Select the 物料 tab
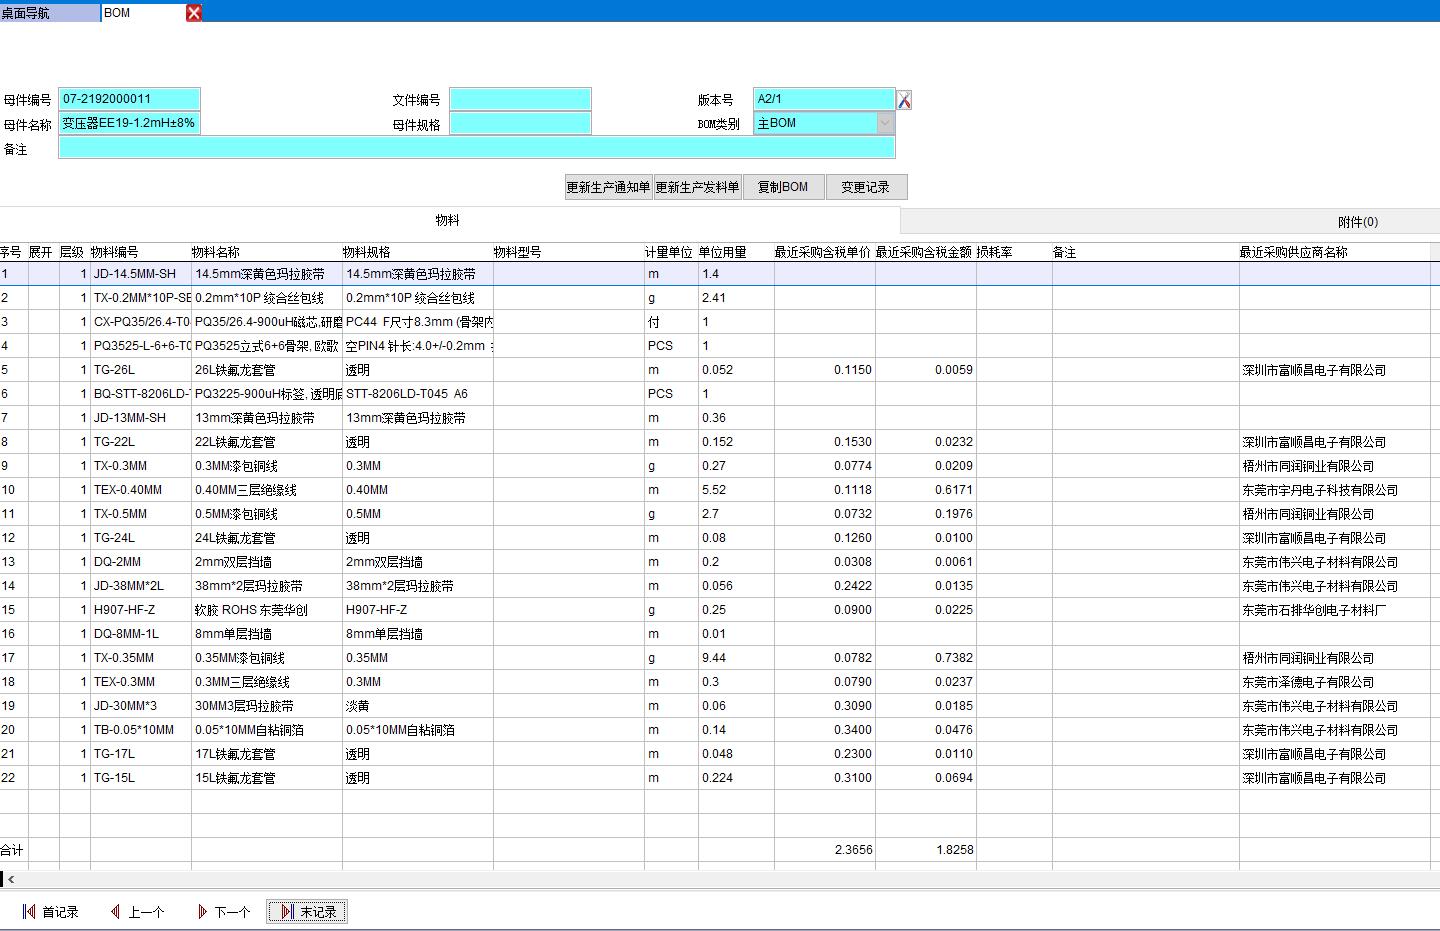 tap(448, 220)
